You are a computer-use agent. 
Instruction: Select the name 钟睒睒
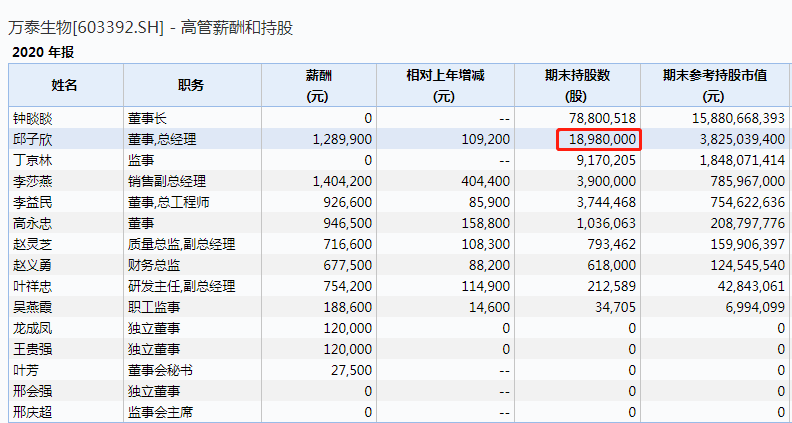[33, 119]
